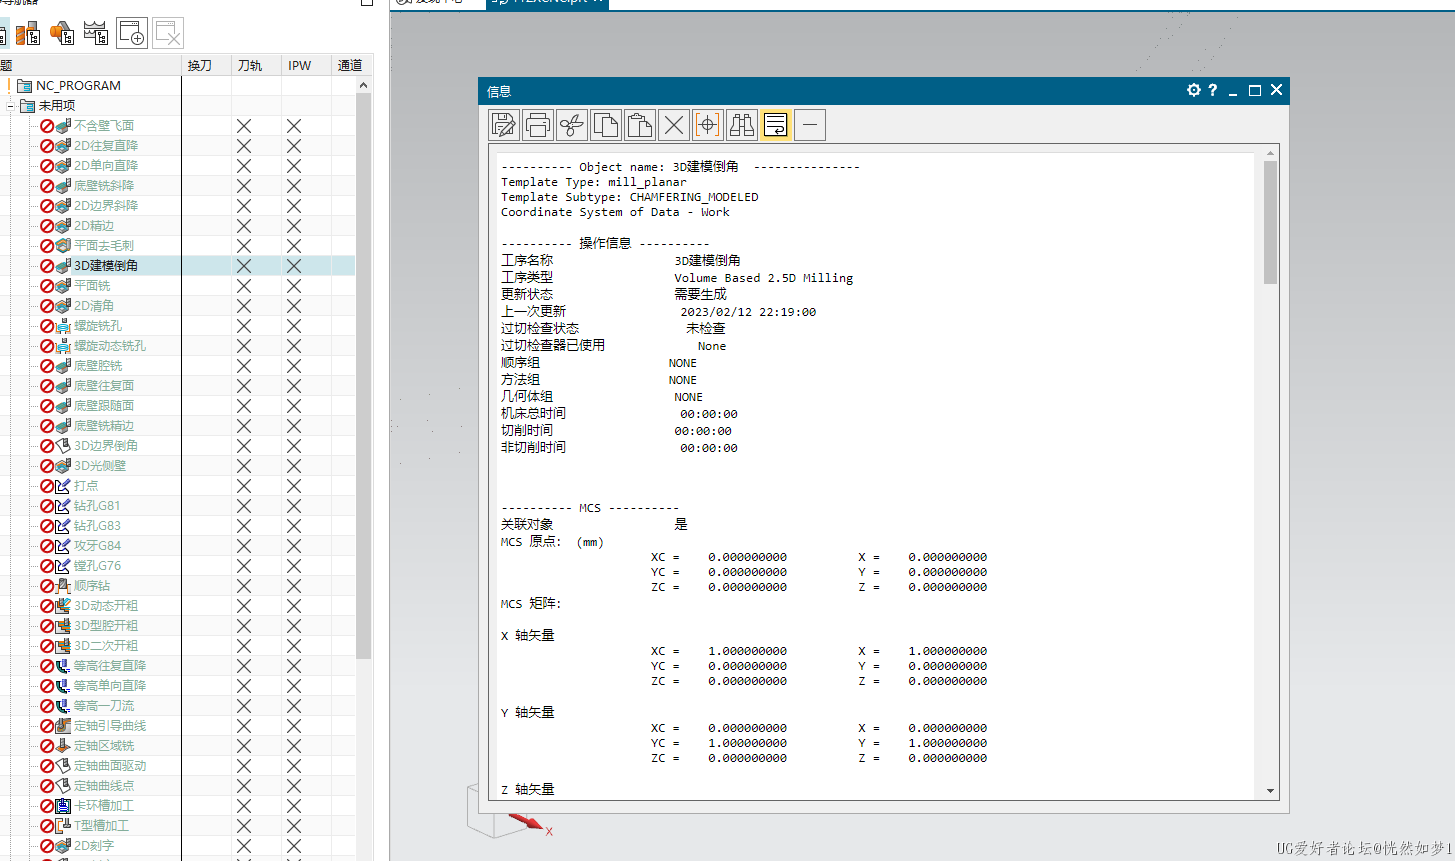Select operation 定轴区域铣
The height and width of the screenshot is (861, 1455).
tap(104, 746)
